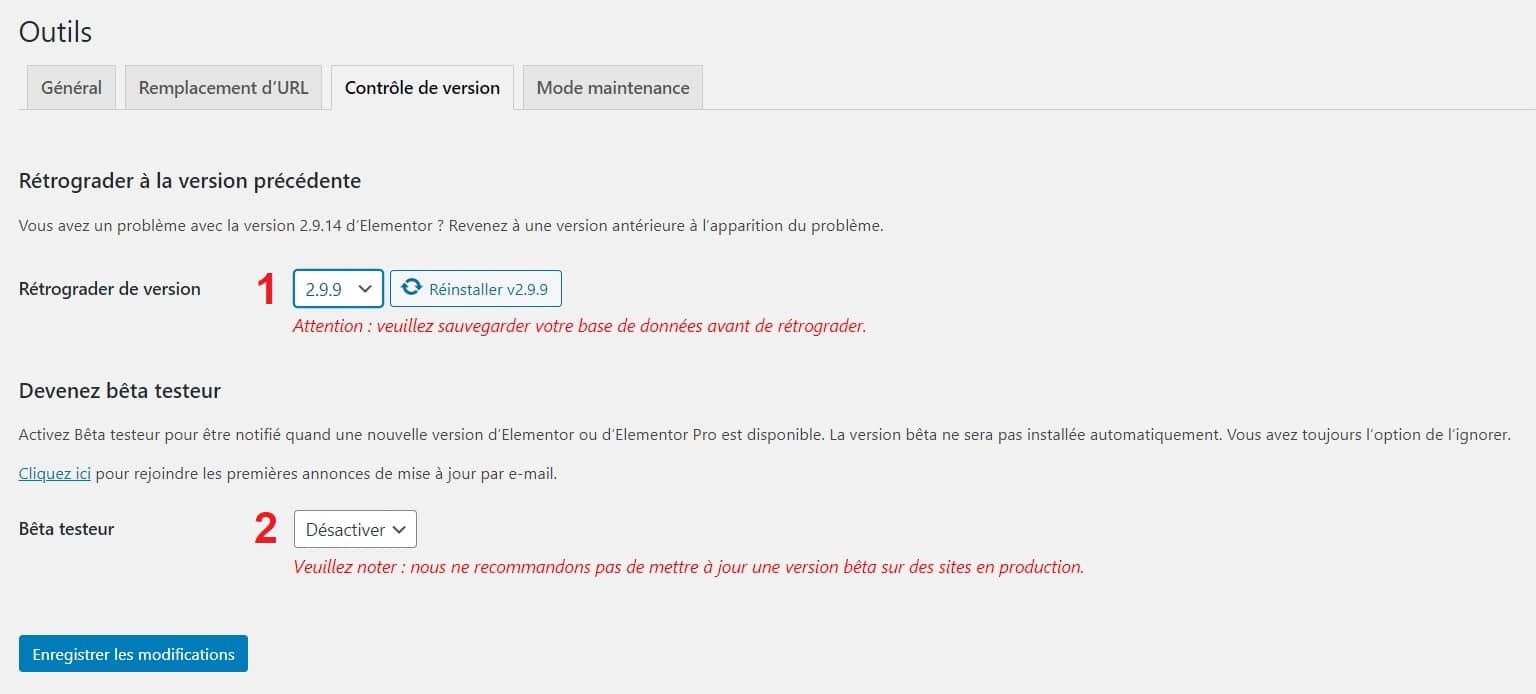Switch to Remplacement d'URL tab

pos(223,88)
